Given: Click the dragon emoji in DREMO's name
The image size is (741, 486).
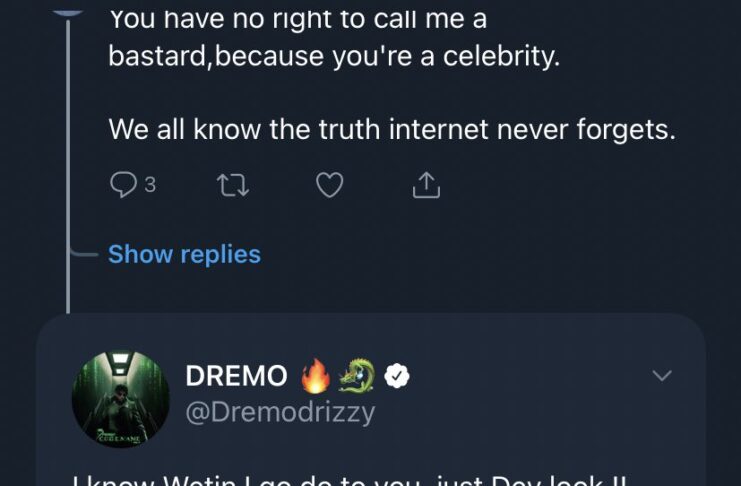Looking at the screenshot, I should (356, 376).
